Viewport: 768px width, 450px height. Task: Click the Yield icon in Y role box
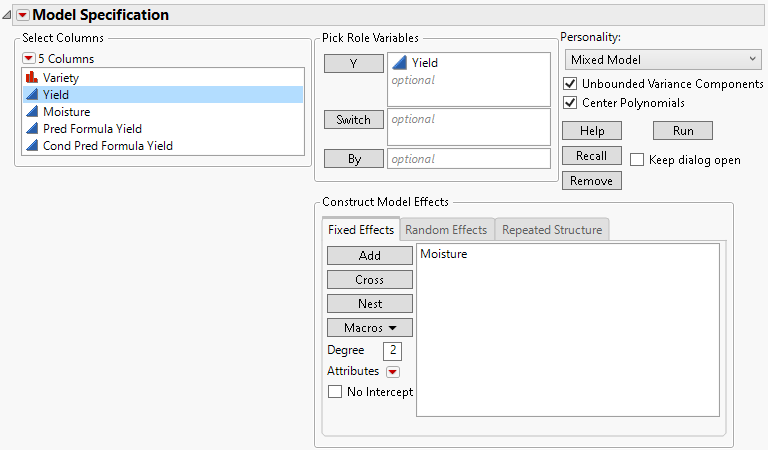pos(400,63)
